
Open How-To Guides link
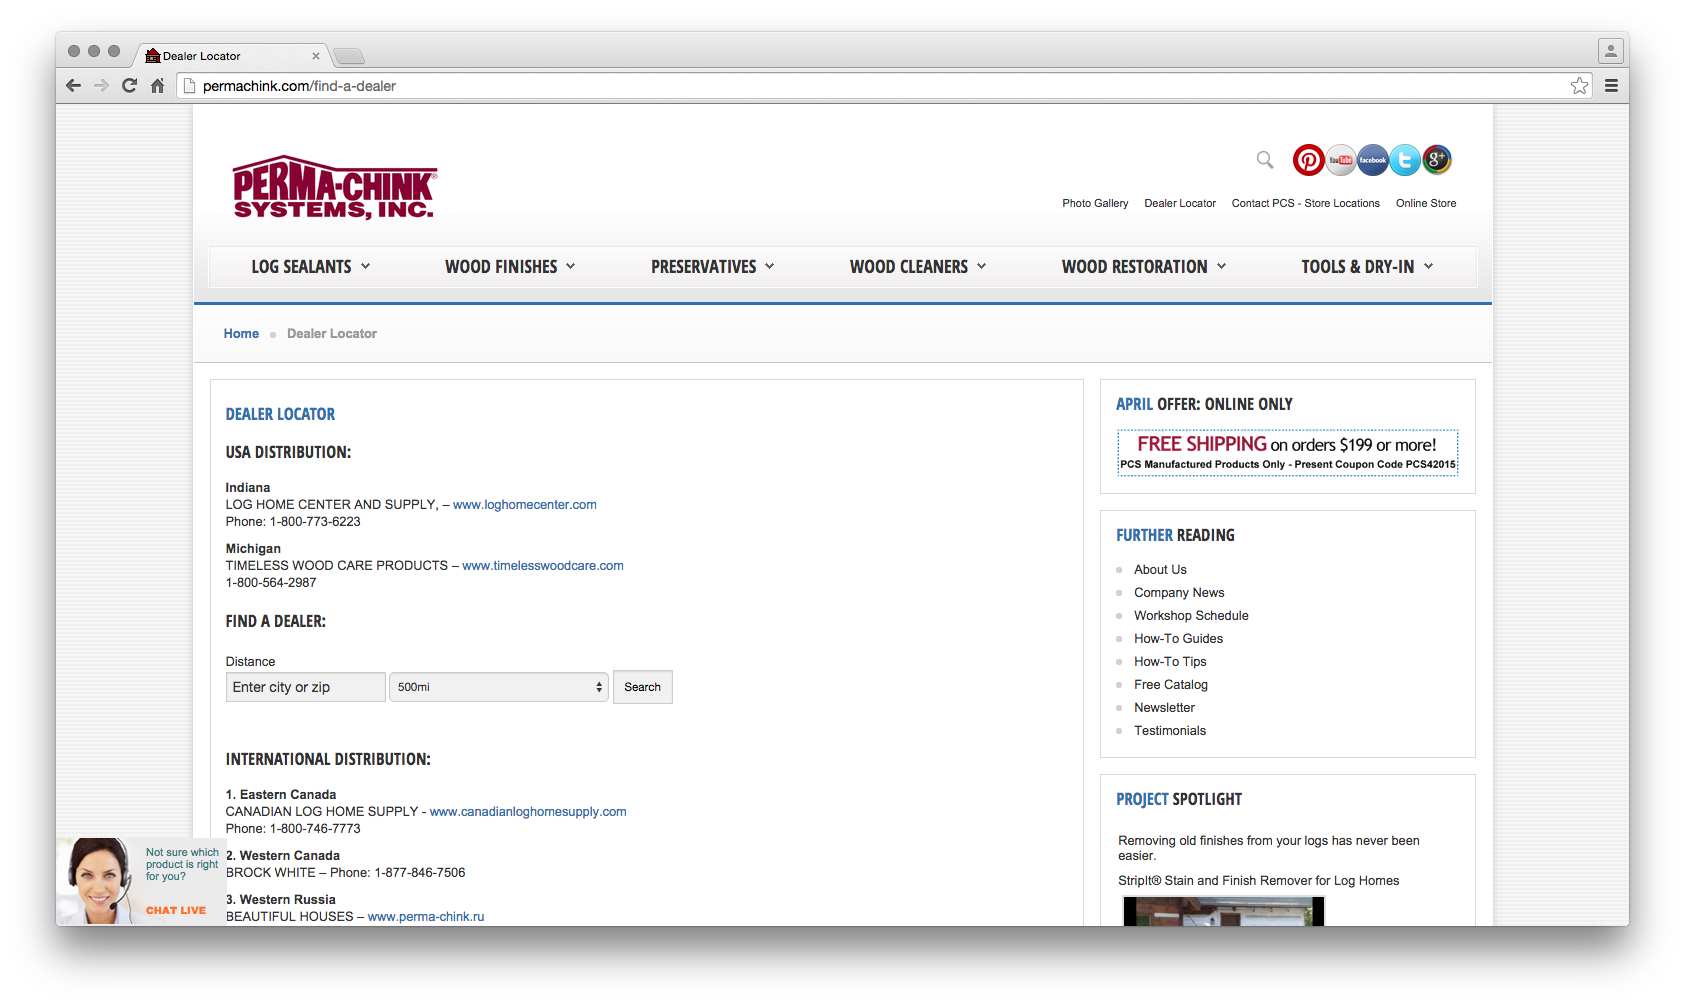tap(1178, 639)
